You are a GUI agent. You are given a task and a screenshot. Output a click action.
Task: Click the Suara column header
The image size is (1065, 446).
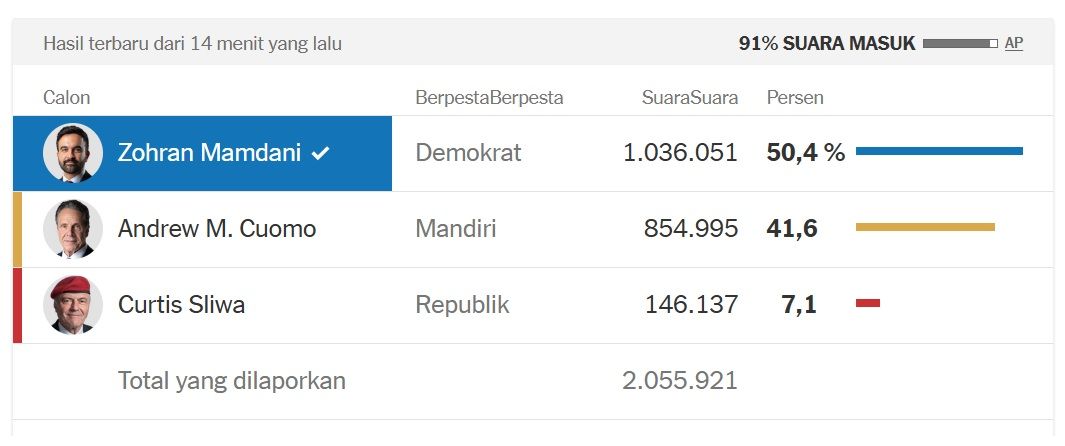pyautogui.click(x=689, y=97)
